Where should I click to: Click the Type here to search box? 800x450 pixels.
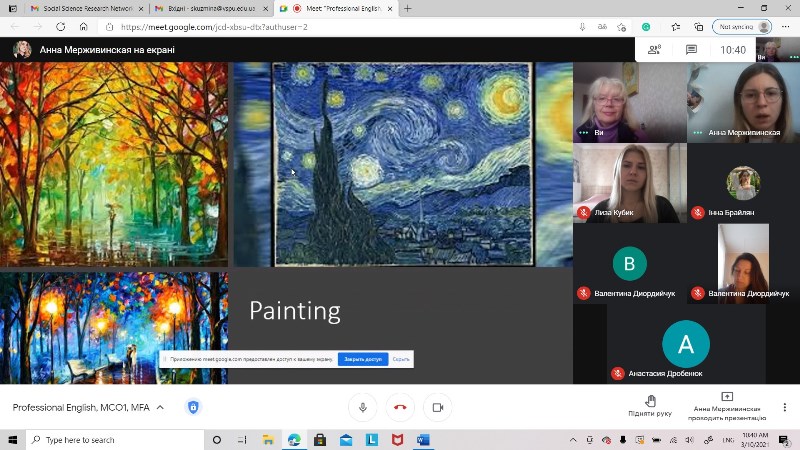(x=115, y=440)
